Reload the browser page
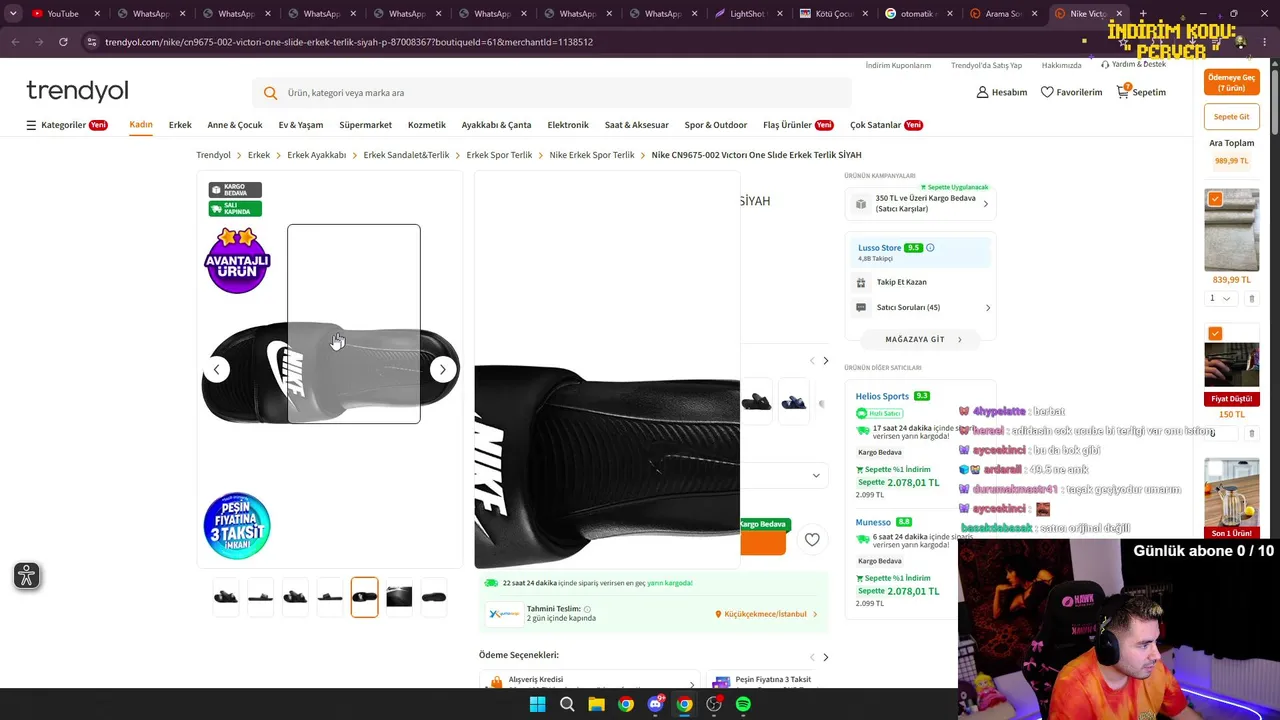1280x720 pixels. [x=63, y=42]
